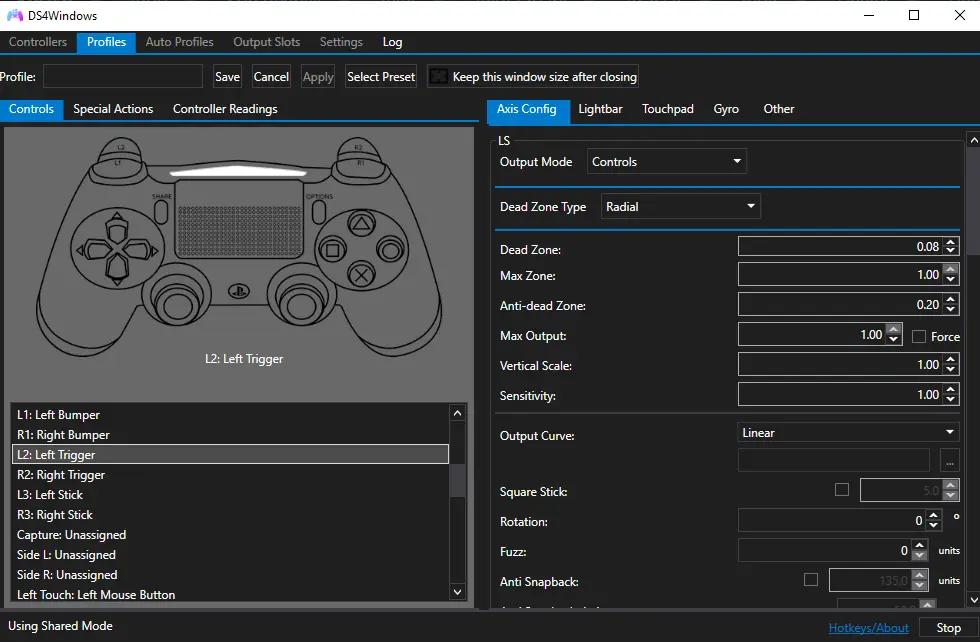Select Capture: Unassigned in list
The width and height of the screenshot is (980, 642).
click(230, 534)
